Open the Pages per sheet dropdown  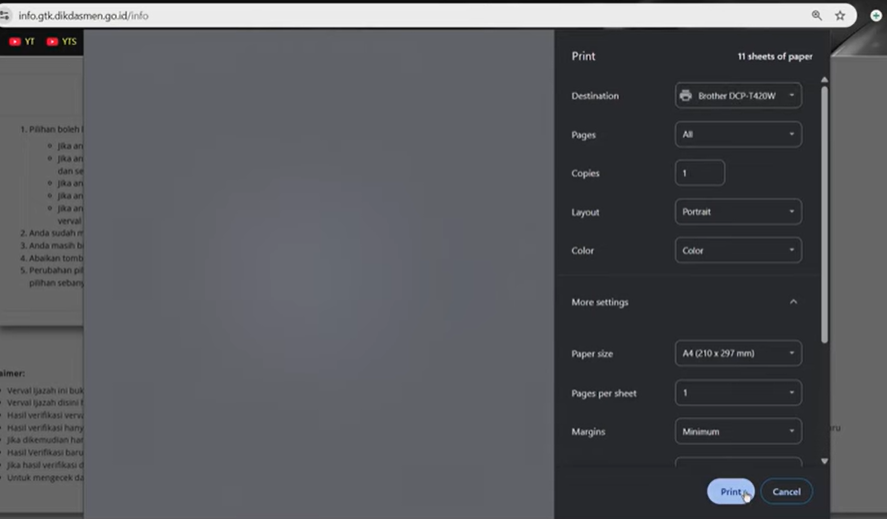(x=738, y=393)
